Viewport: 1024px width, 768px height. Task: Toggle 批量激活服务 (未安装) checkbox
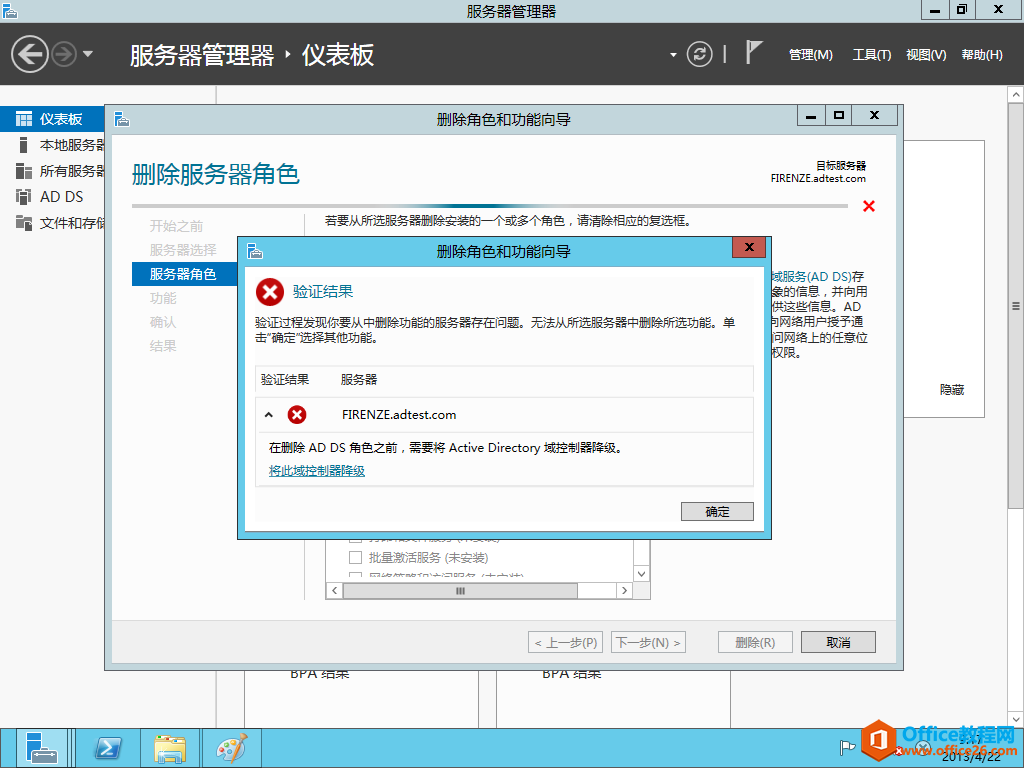355,558
